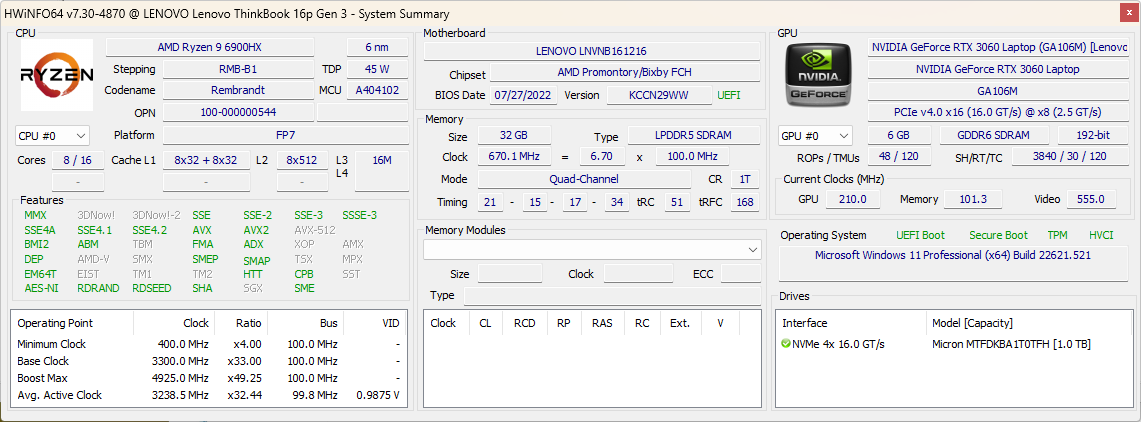Screen dimensions: 1141x422
Task: Click the LENOVO LNVNB161216 motherboard button
Action: tap(592, 51)
